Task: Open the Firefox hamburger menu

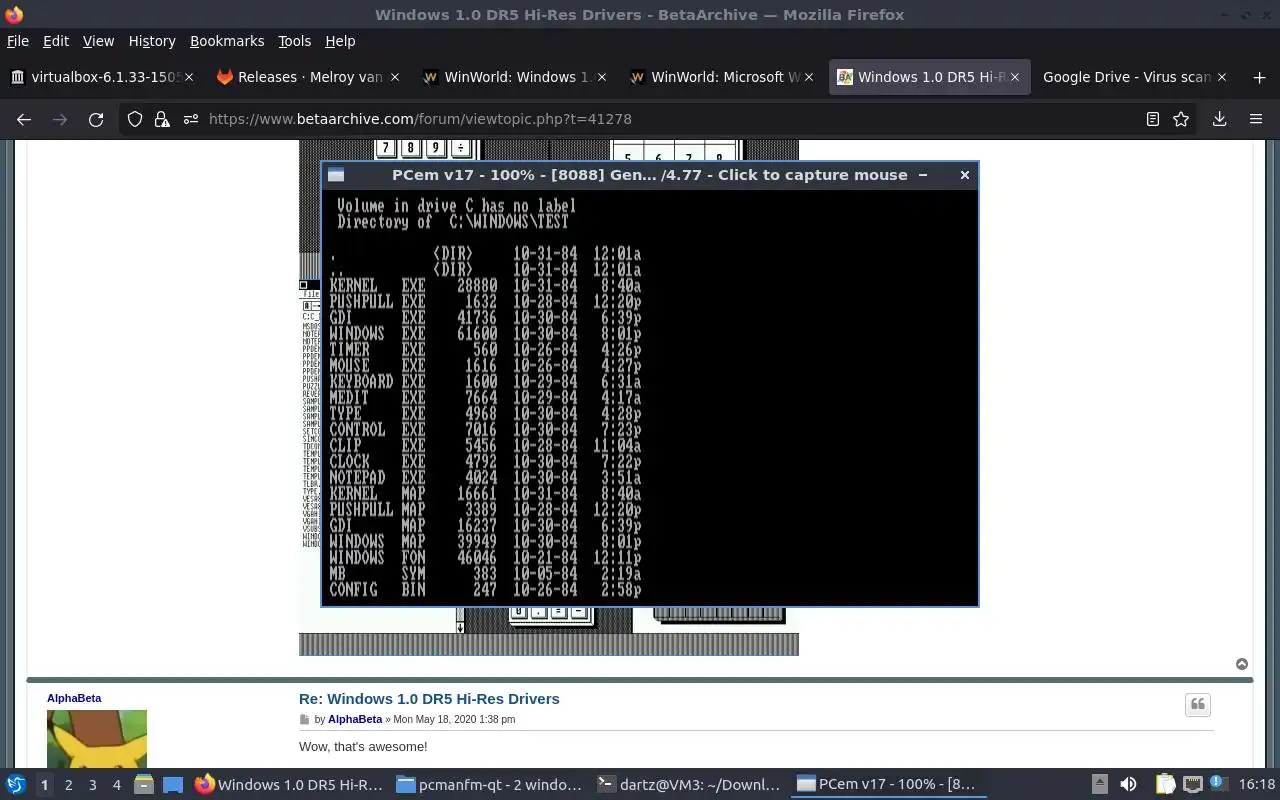Action: (1256, 119)
